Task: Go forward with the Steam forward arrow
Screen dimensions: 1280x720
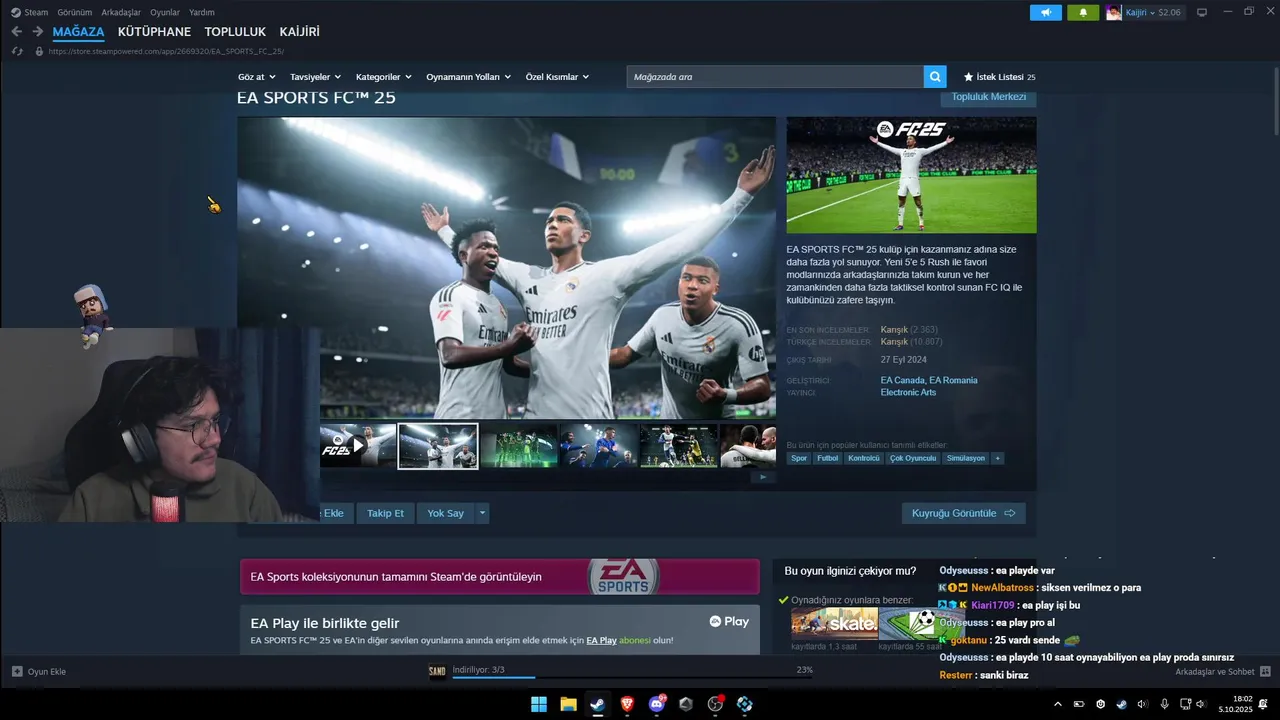Action: (x=38, y=32)
